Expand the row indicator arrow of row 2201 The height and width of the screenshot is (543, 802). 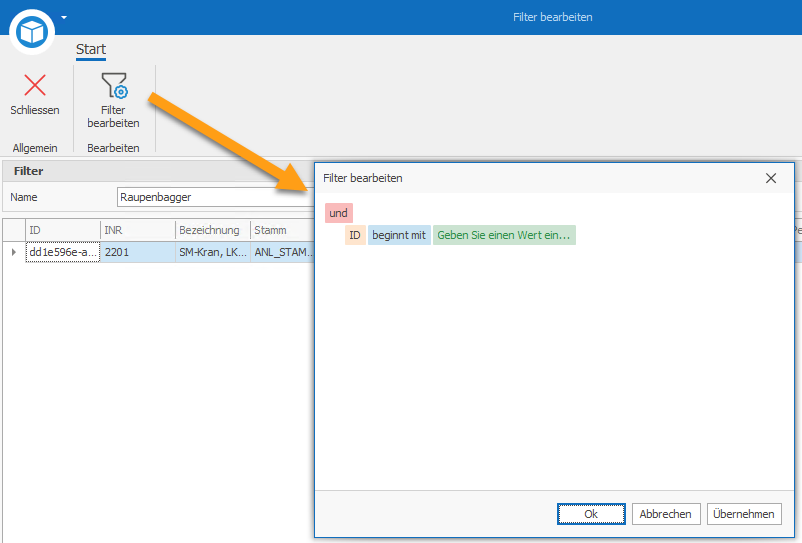[14, 252]
